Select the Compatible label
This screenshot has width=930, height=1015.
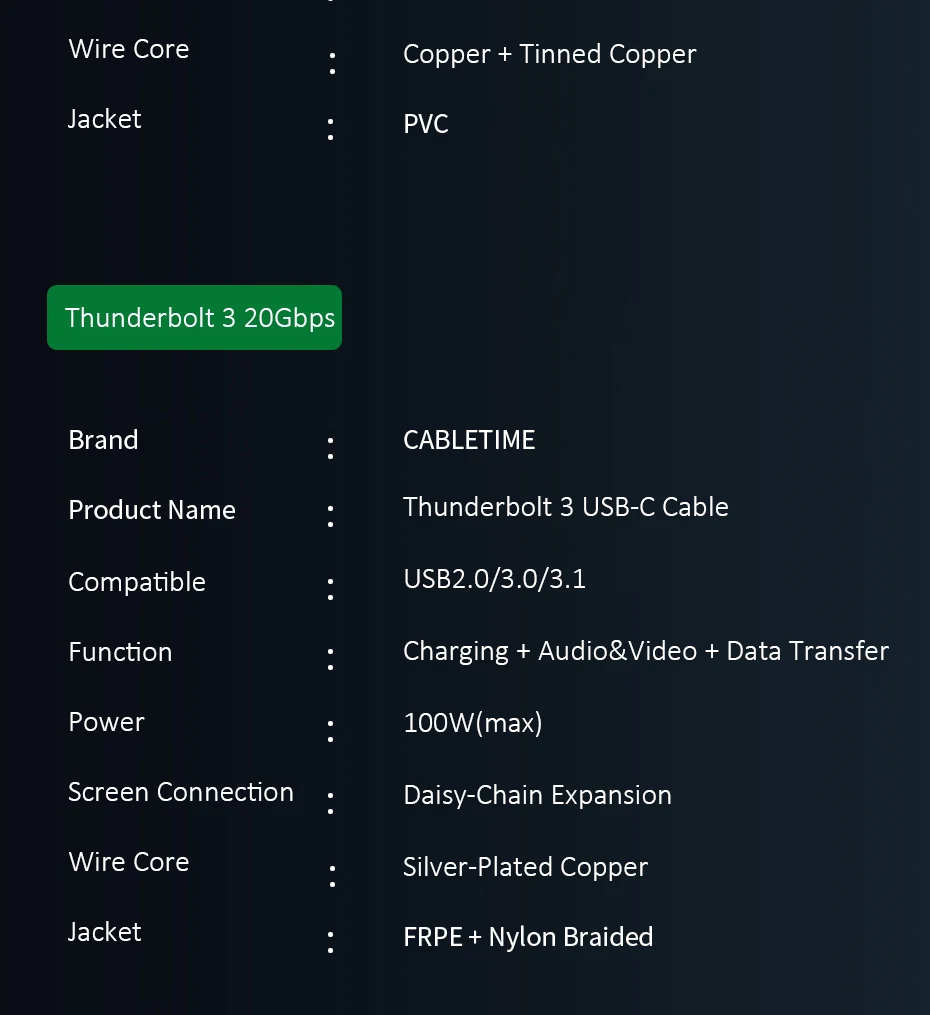[137, 582]
